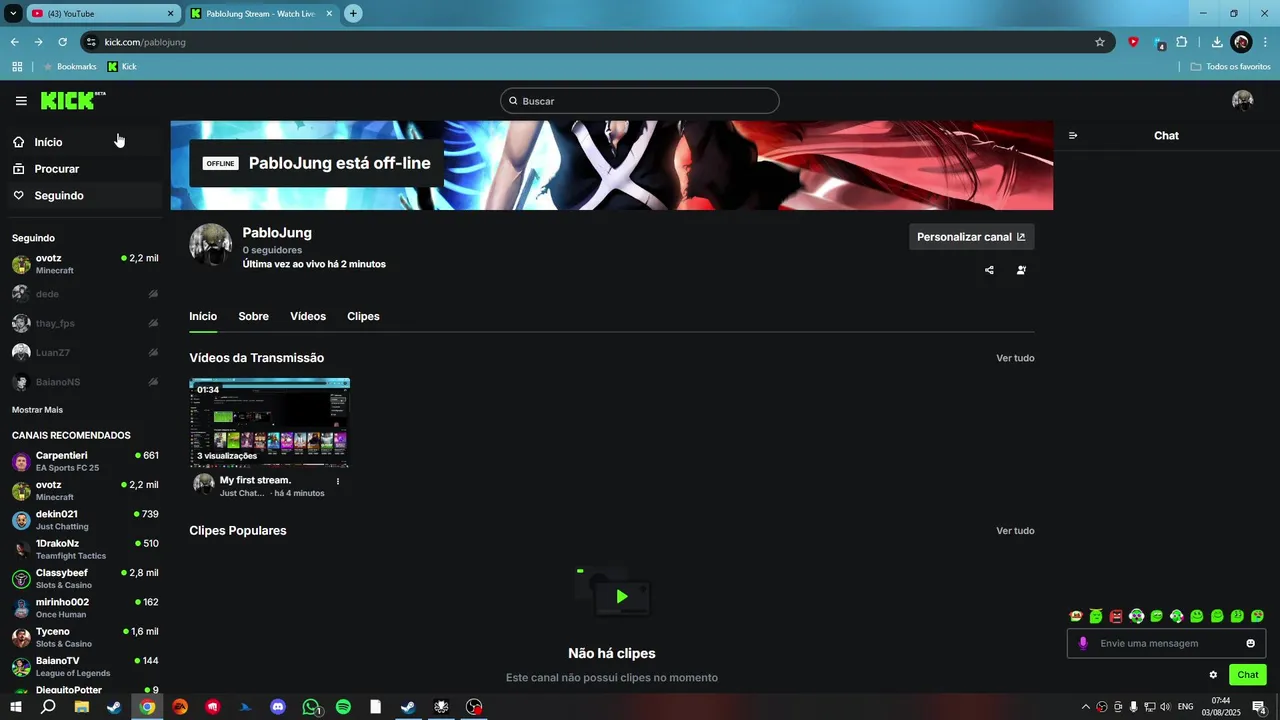Open the Chrome three-dot menu

[x=1266, y=42]
